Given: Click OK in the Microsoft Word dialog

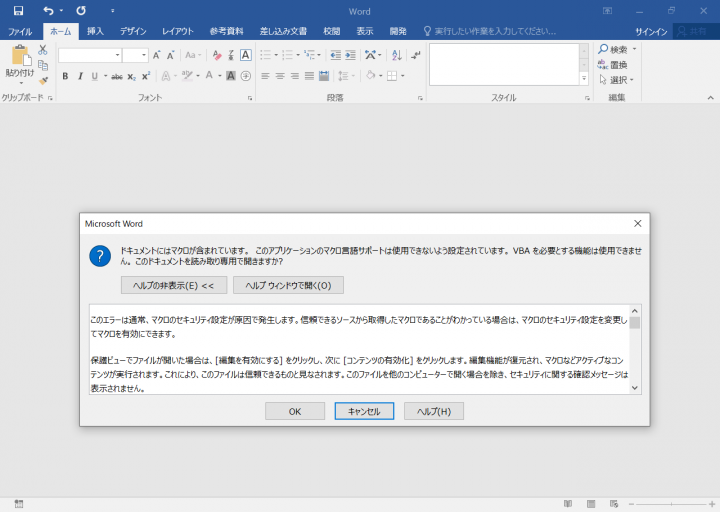Looking at the screenshot, I should click(295, 411).
